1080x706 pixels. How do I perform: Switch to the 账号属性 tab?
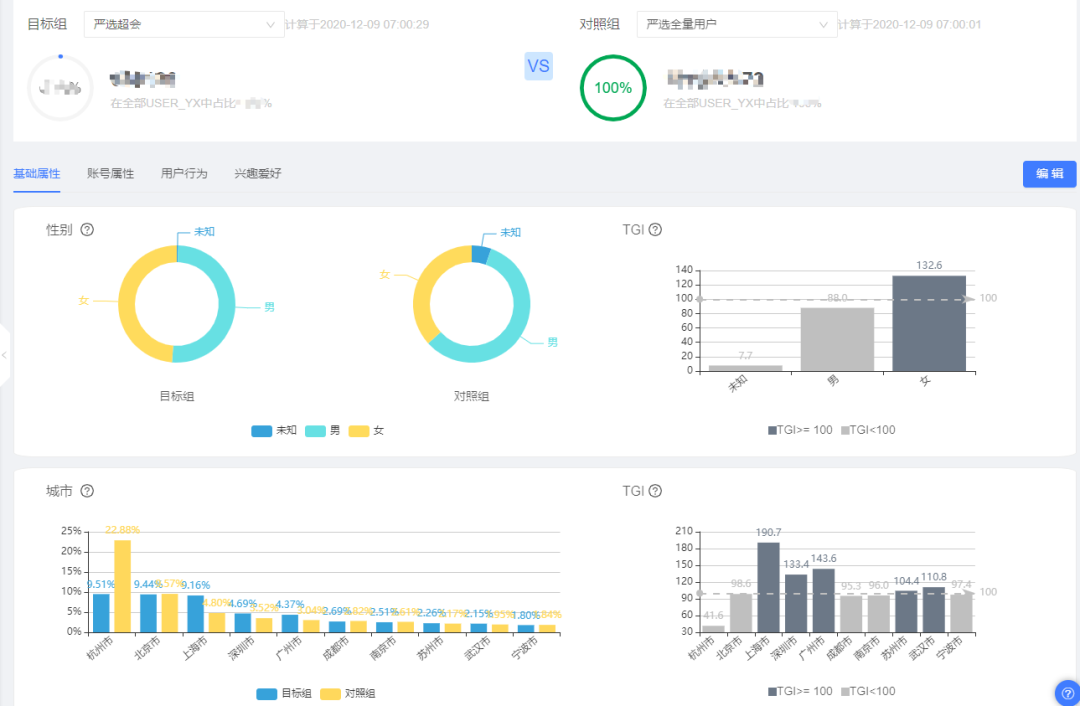pyautogui.click(x=110, y=174)
